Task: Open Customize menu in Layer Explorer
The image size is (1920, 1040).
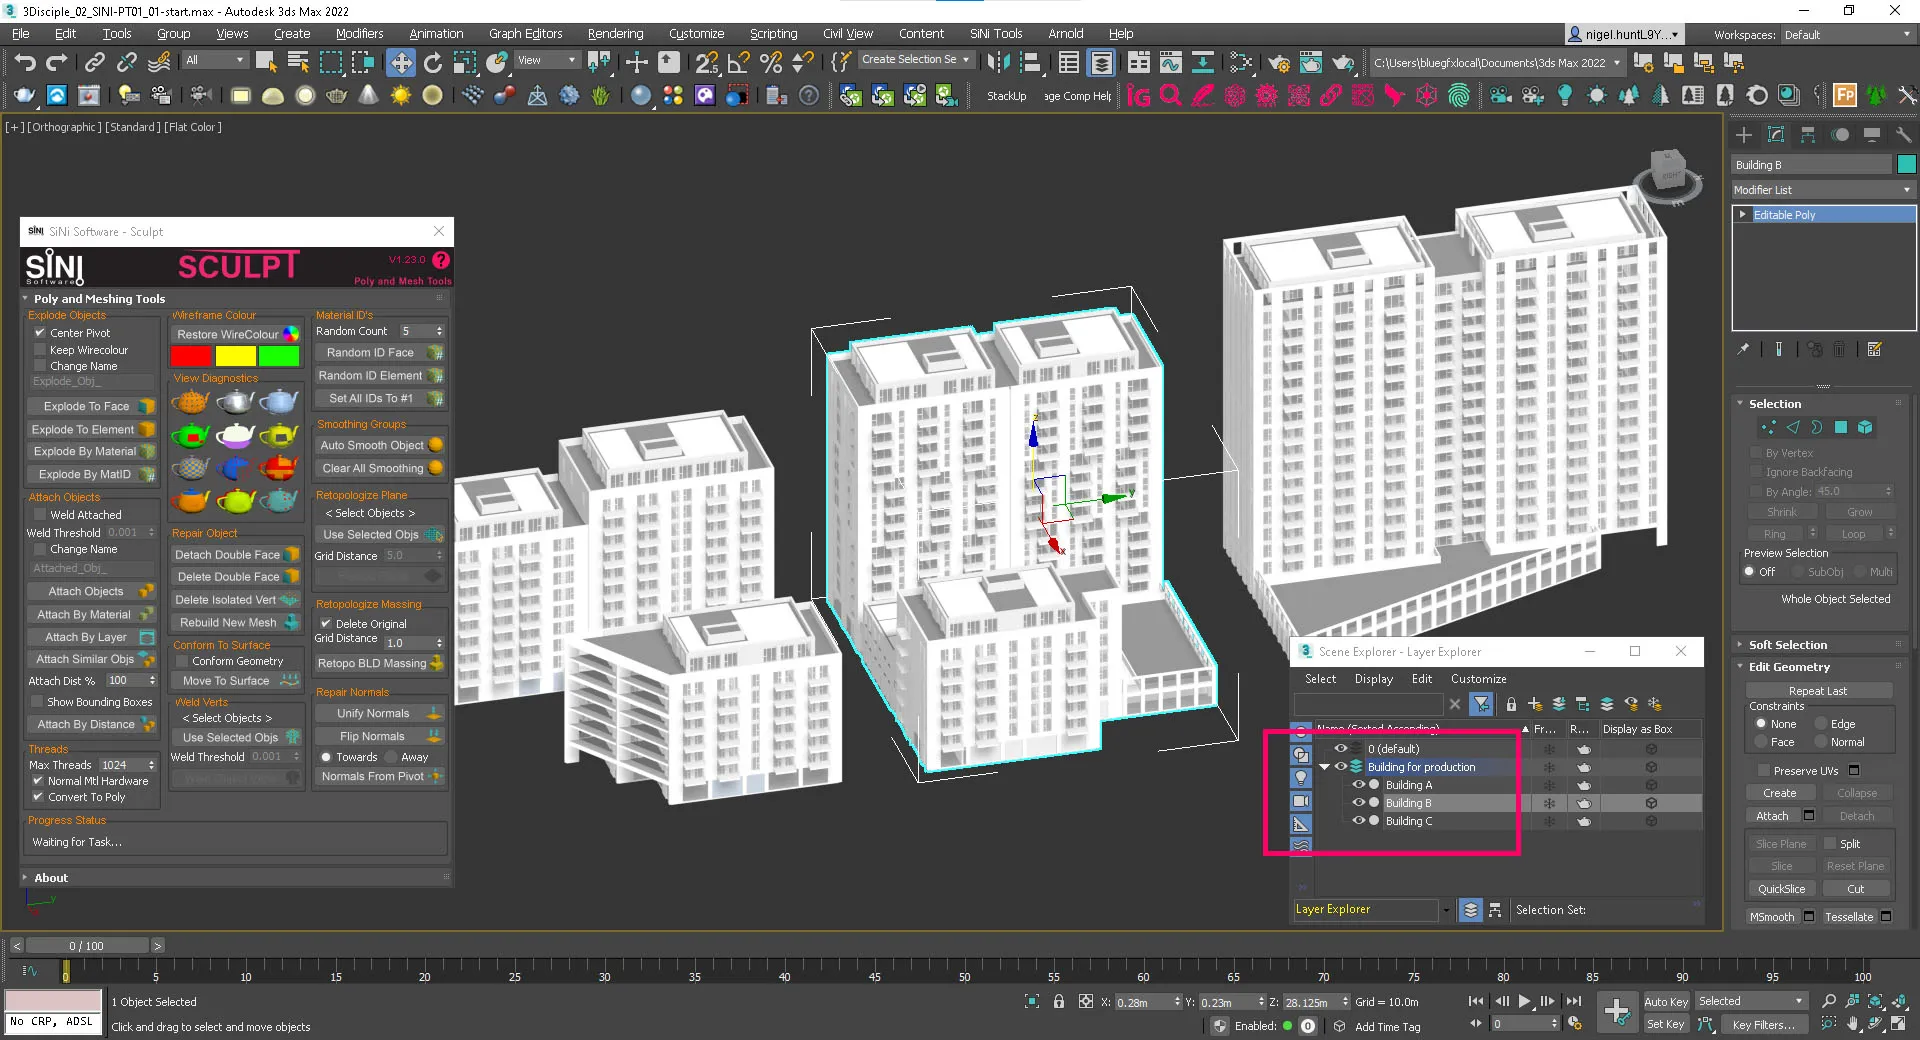Action: 1478,679
